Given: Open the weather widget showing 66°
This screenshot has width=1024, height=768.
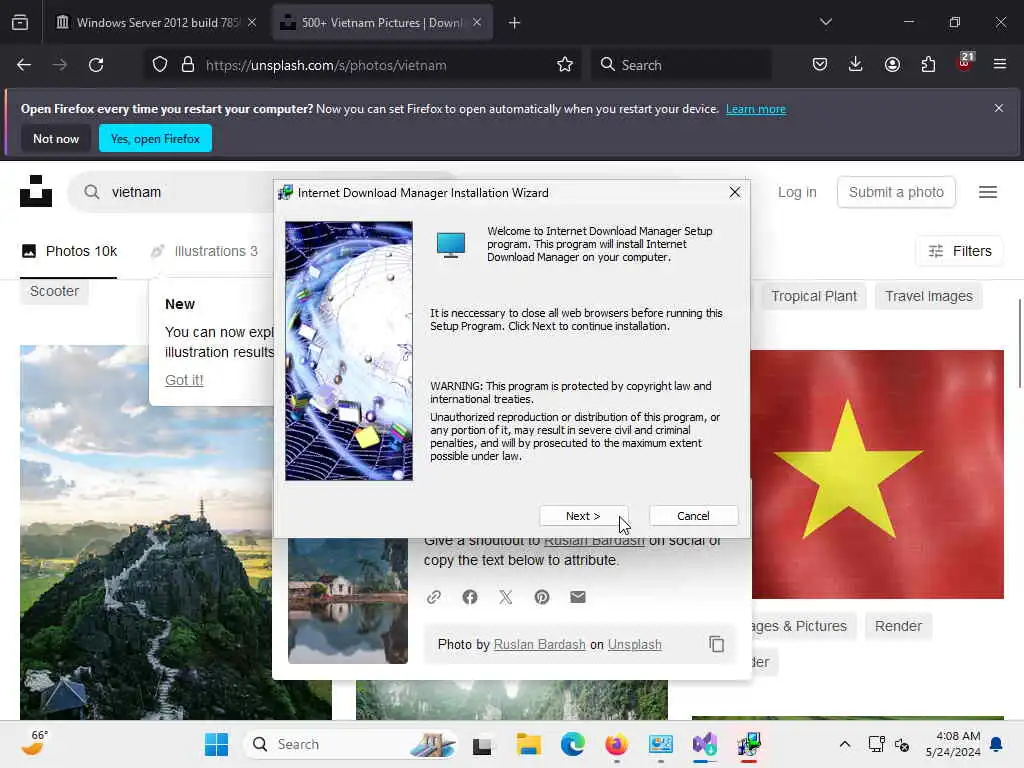Looking at the screenshot, I should pos(34,743).
